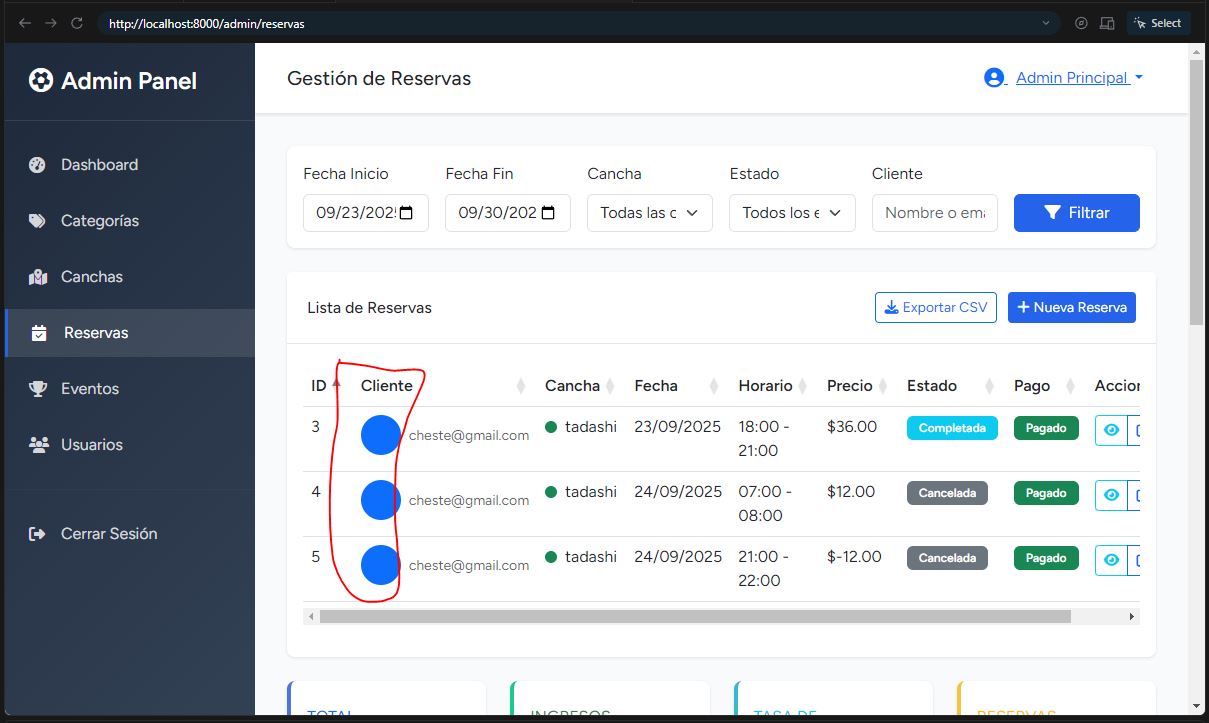Click Pagado badge in reservation 3

[x=1046, y=428]
